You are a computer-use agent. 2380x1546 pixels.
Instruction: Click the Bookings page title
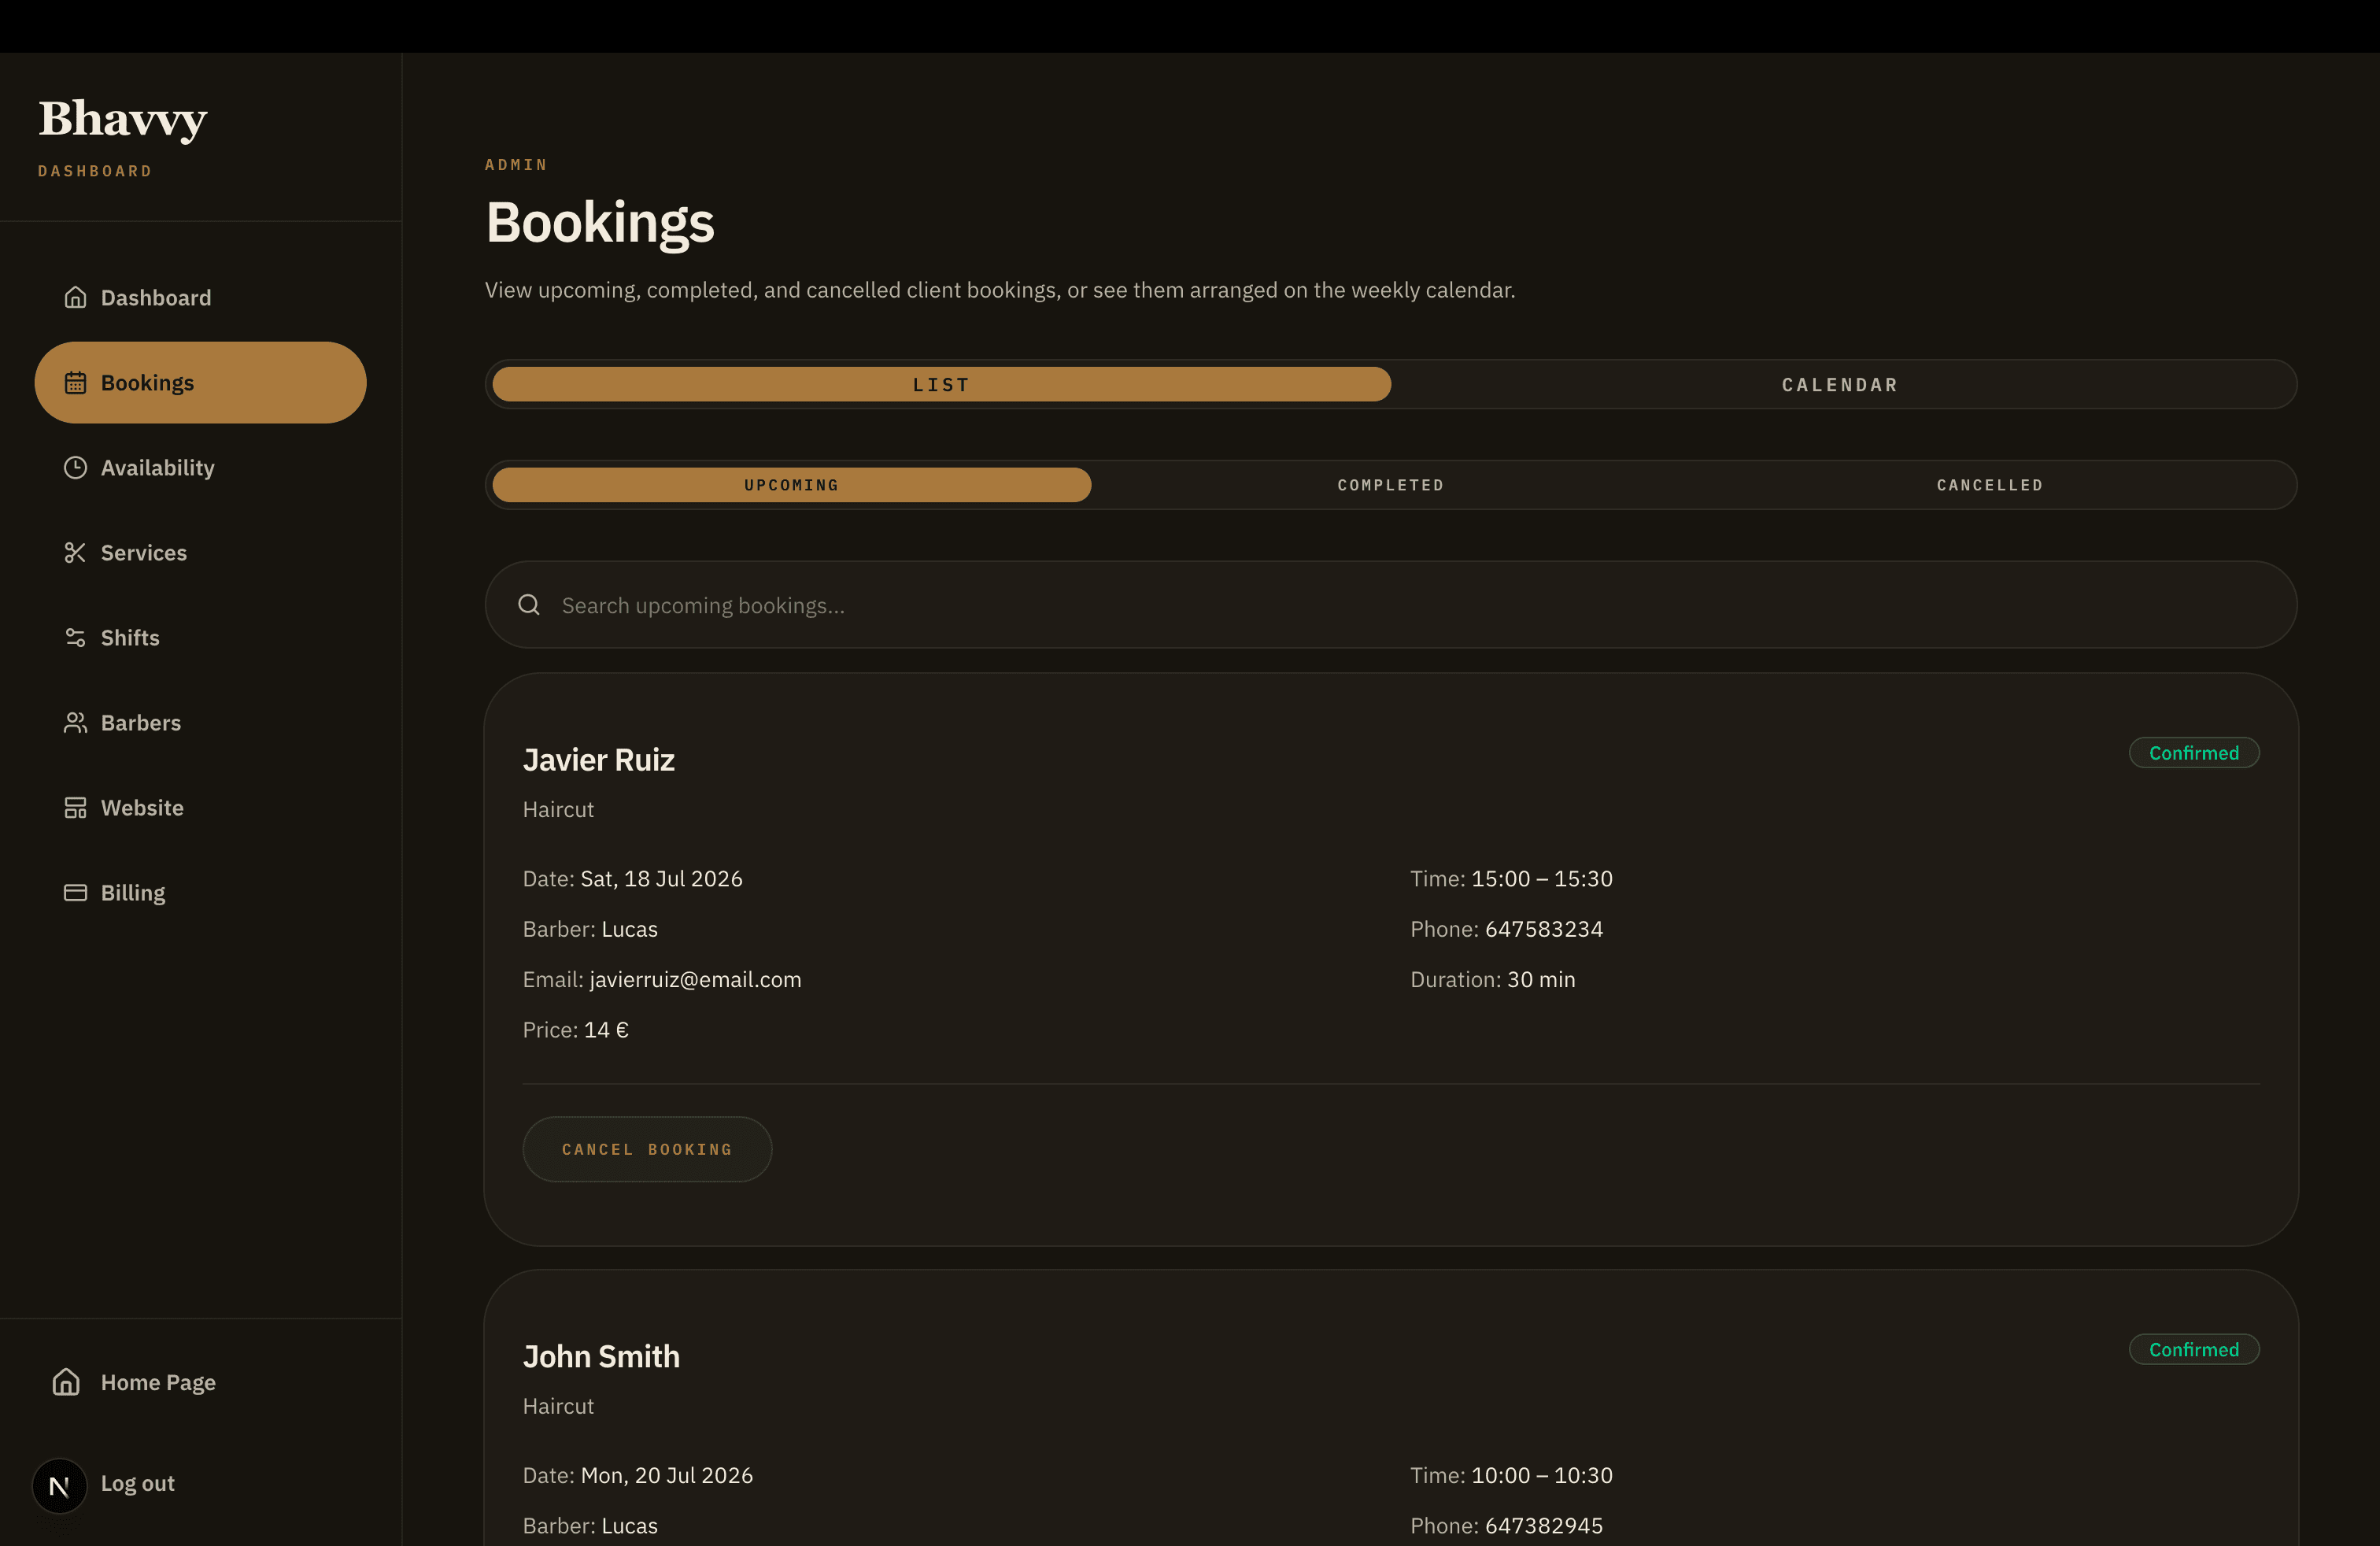[600, 222]
